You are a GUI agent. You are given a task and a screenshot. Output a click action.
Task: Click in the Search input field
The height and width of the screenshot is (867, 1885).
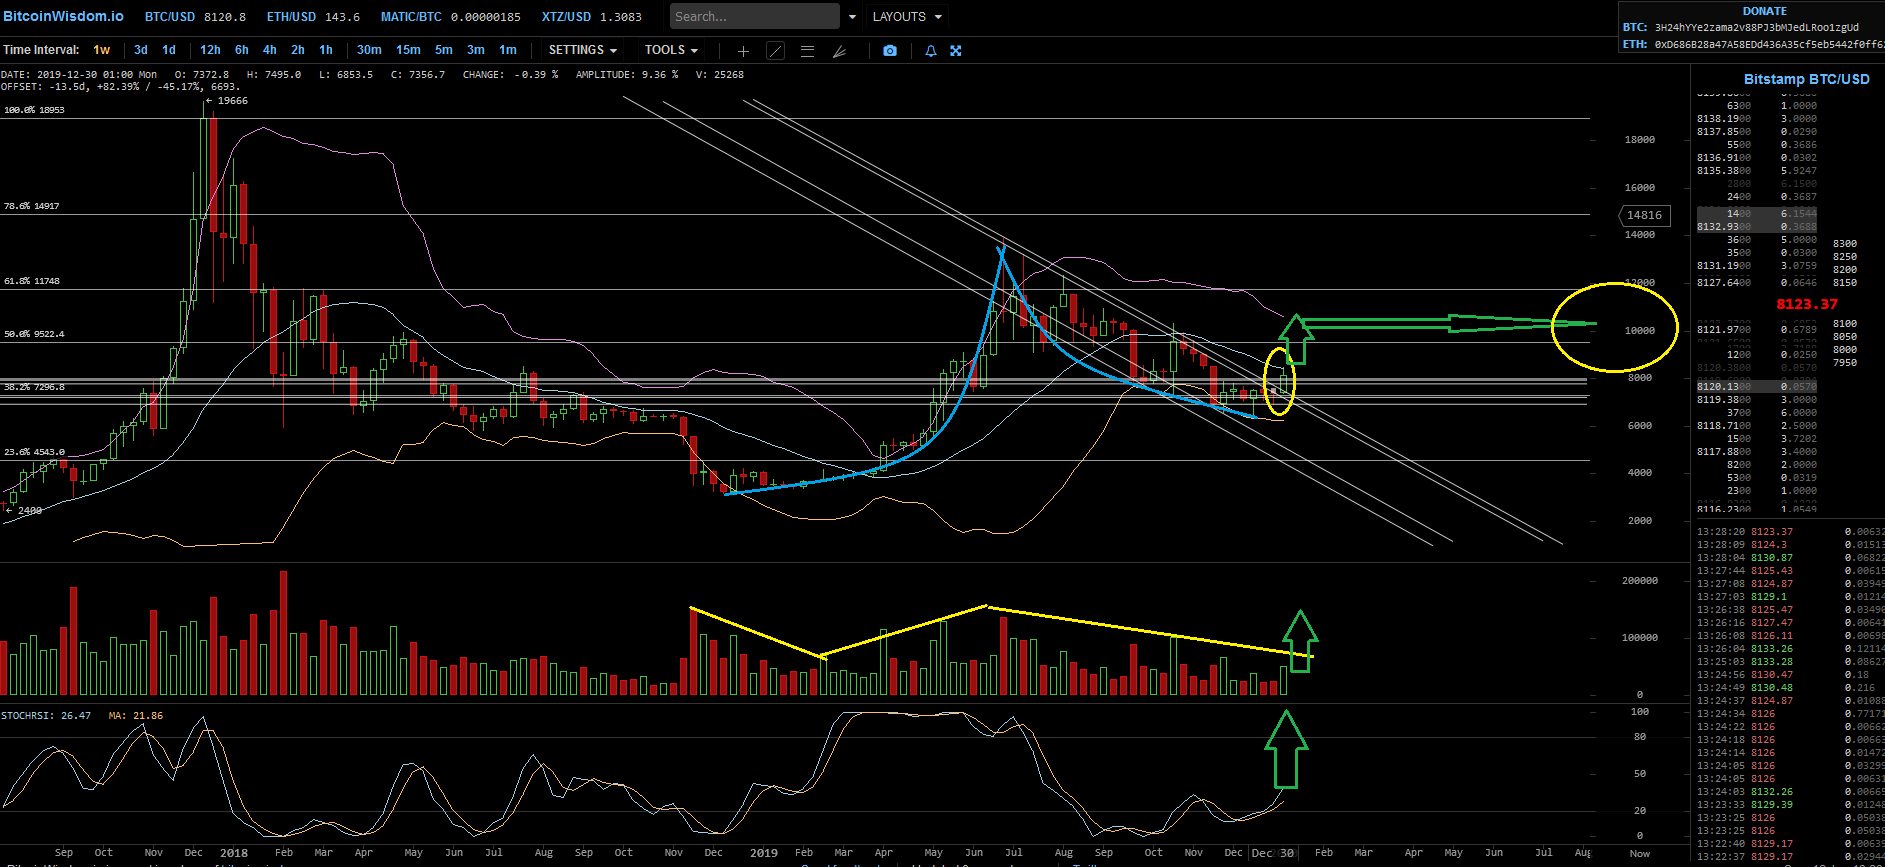click(x=753, y=17)
